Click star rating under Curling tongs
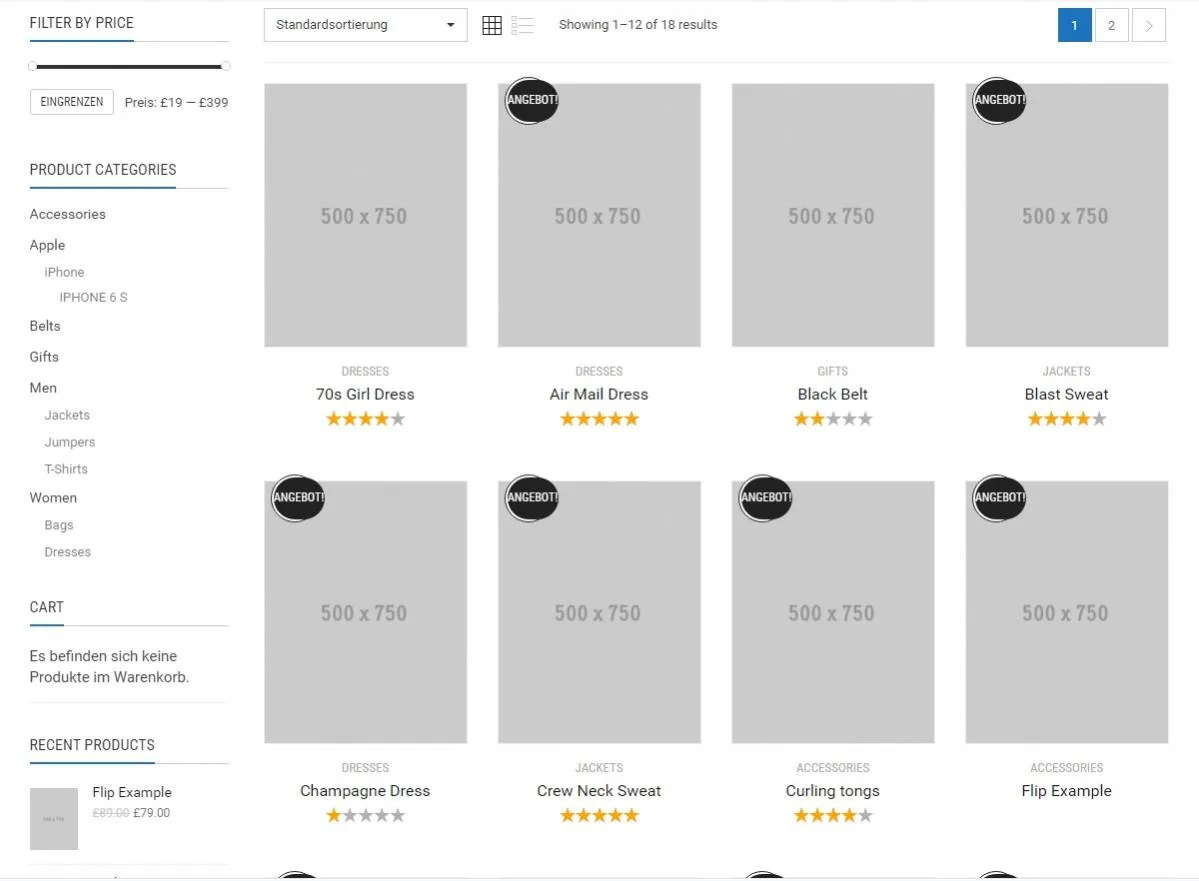Viewport: 1199px width, 881px height. coord(833,816)
